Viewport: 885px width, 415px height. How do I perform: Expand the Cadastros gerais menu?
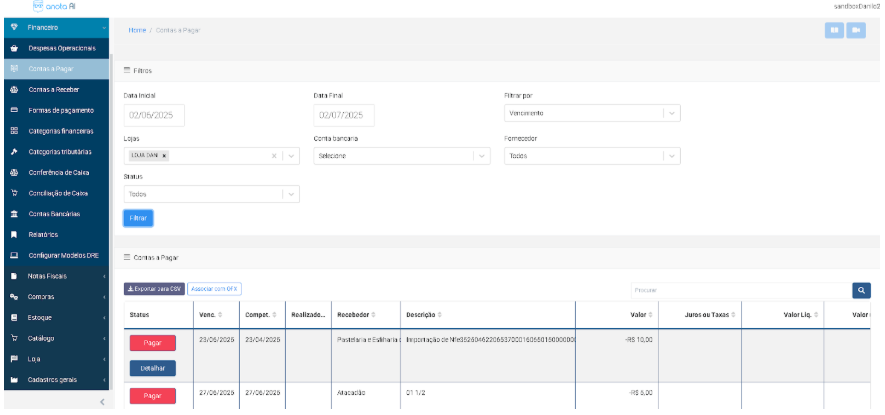(x=104, y=380)
